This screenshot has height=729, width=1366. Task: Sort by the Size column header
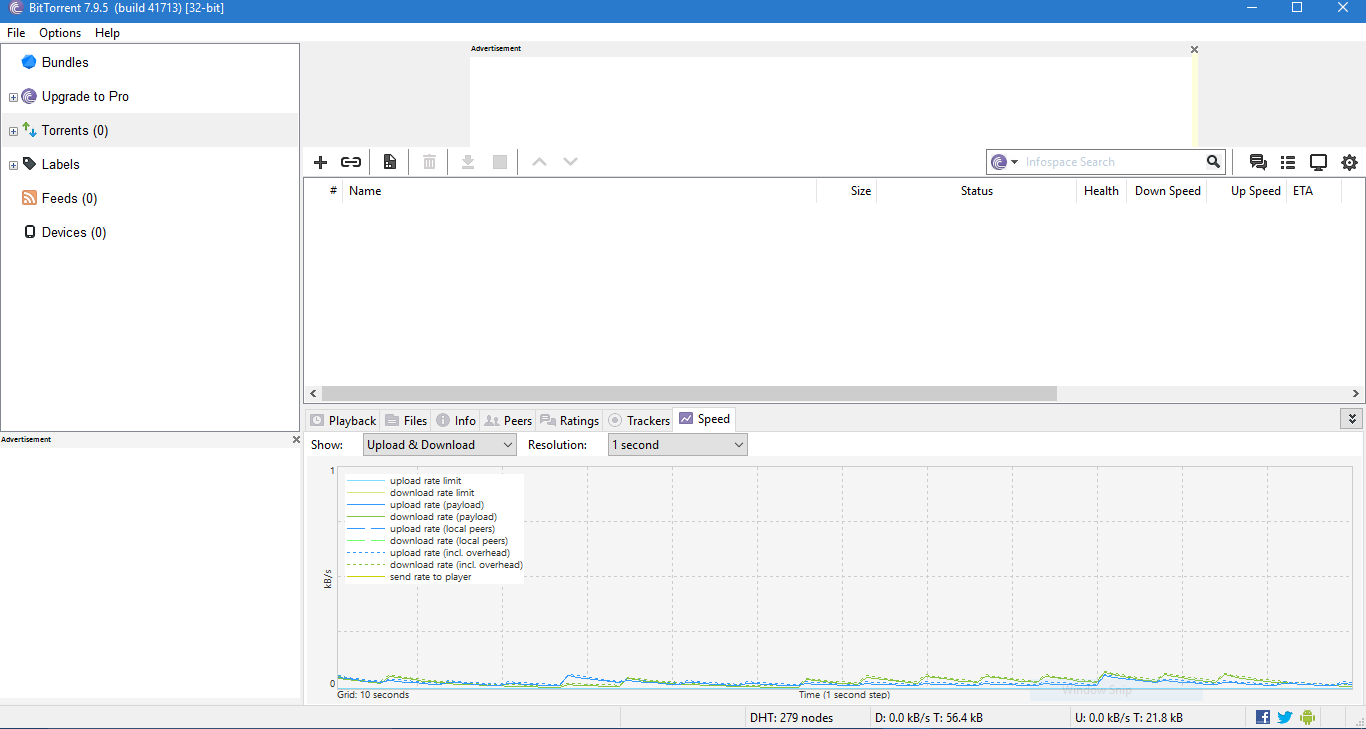click(x=846, y=190)
